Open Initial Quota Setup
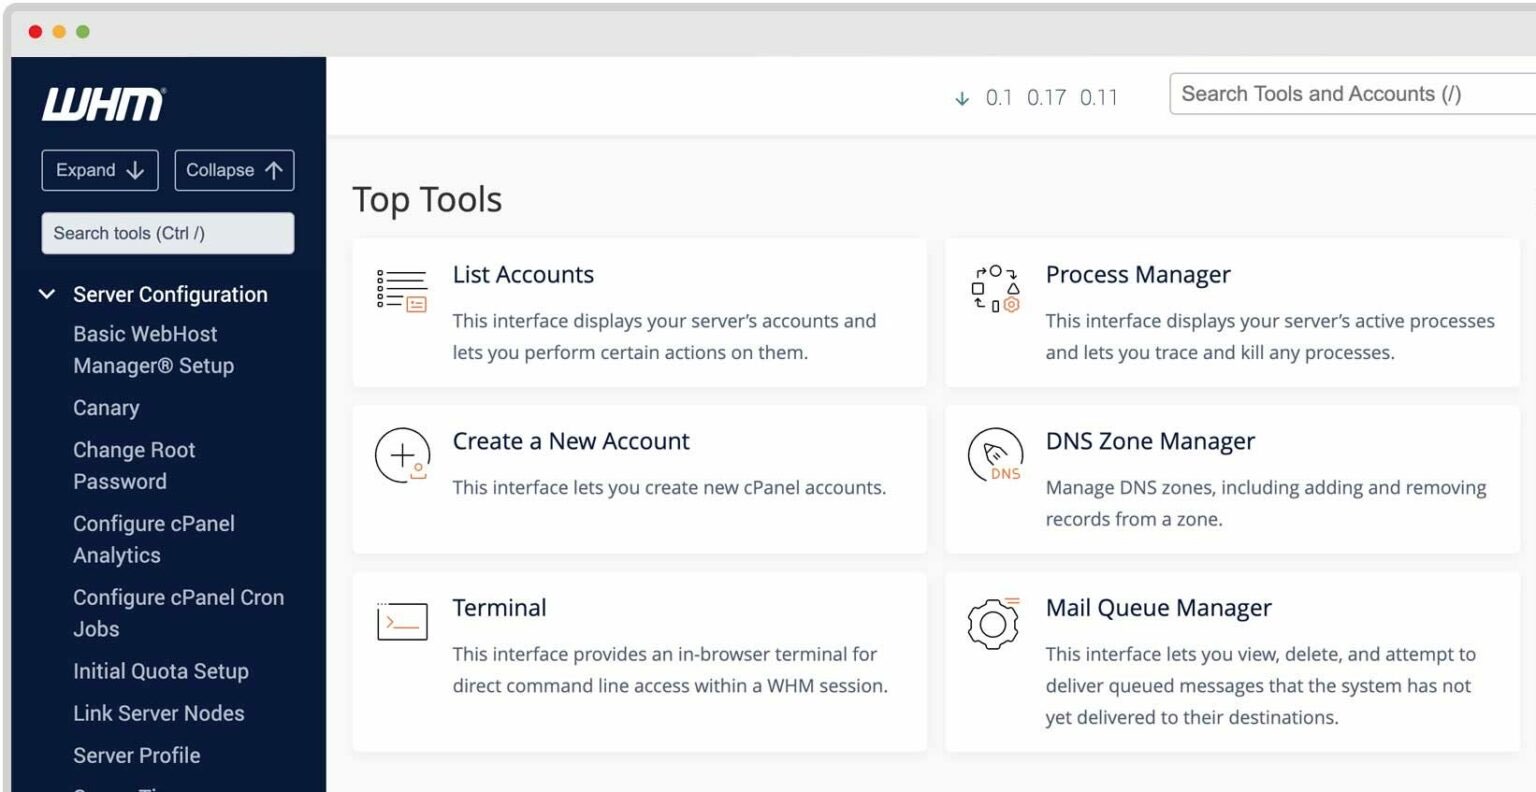The height and width of the screenshot is (792, 1536). pyautogui.click(x=161, y=672)
